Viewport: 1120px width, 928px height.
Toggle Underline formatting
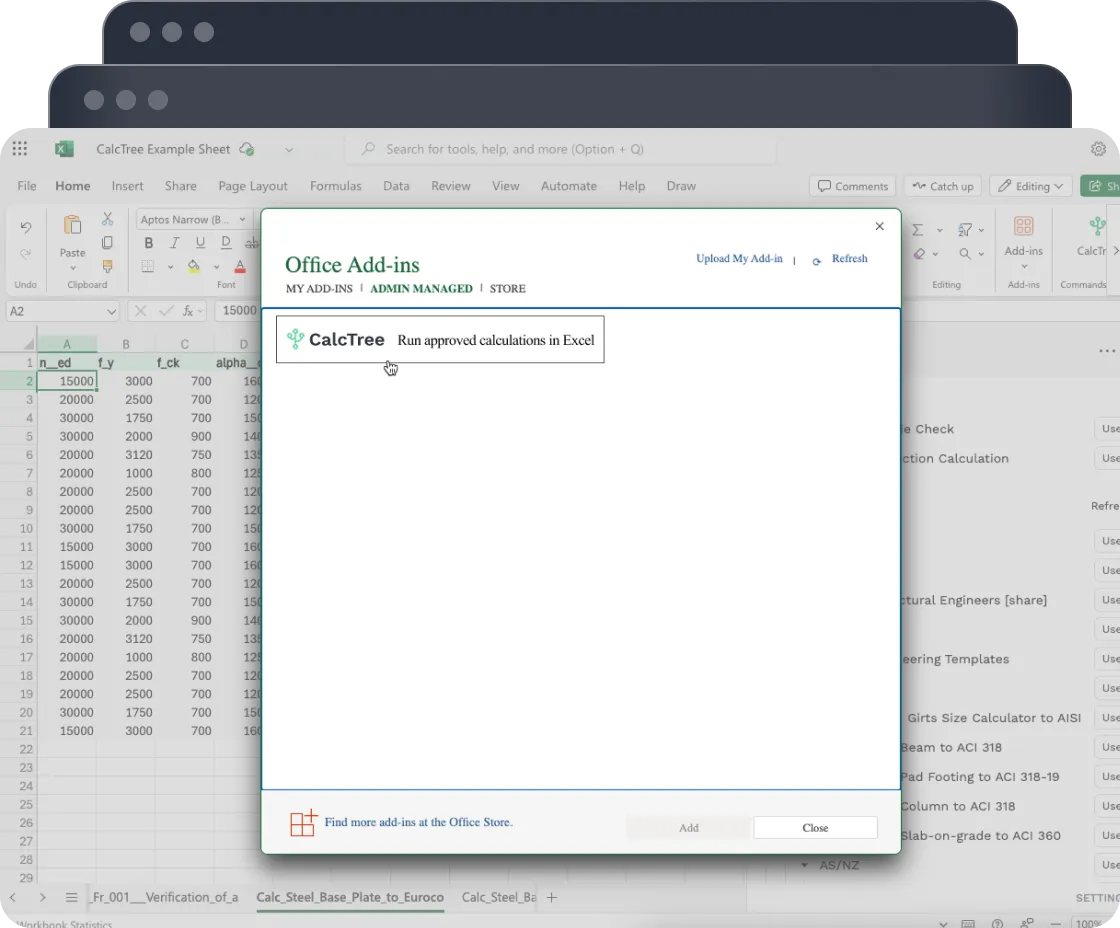[x=200, y=243]
